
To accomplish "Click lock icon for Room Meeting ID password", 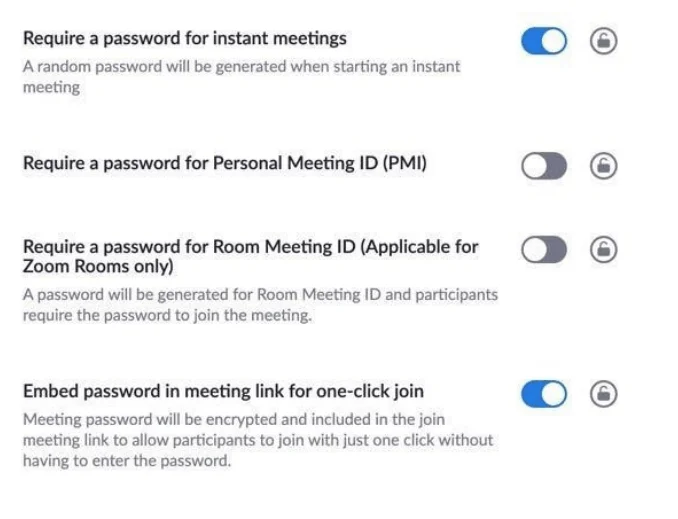I will pos(603,250).
